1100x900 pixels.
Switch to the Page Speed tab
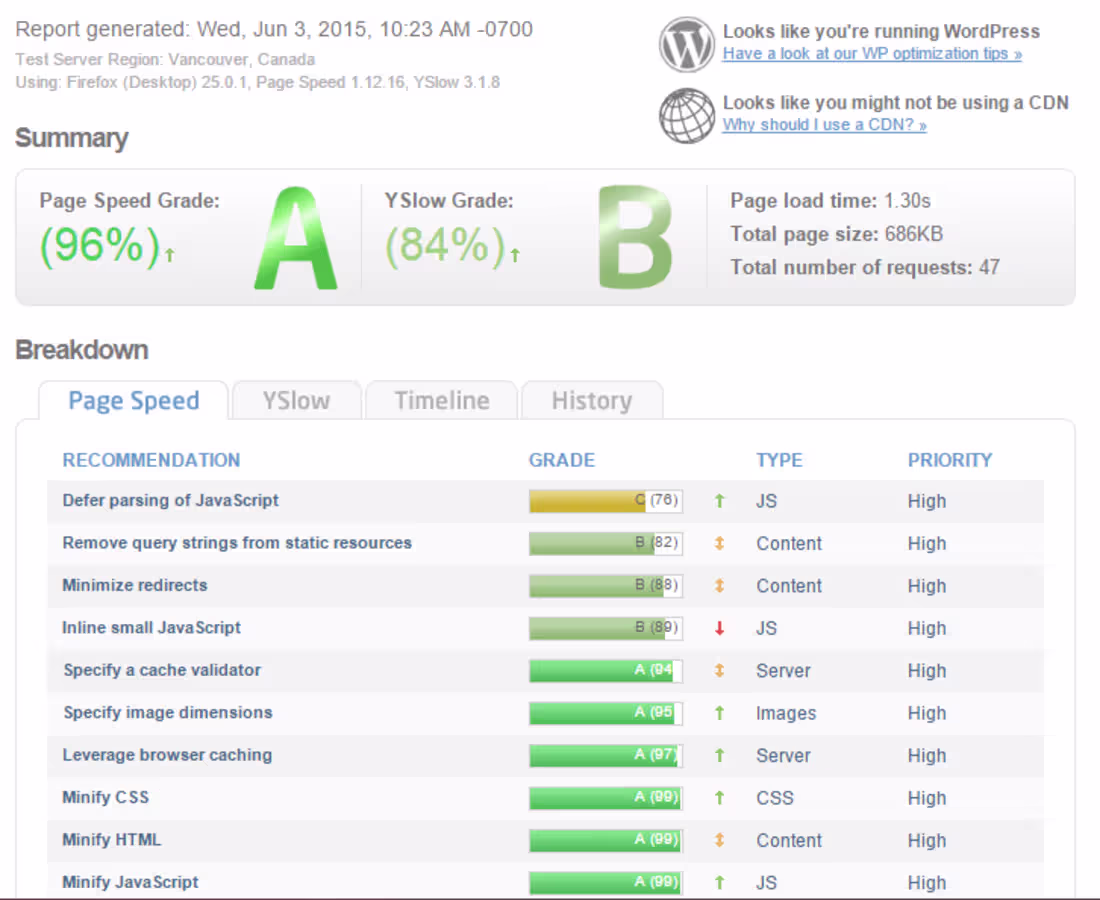(133, 401)
